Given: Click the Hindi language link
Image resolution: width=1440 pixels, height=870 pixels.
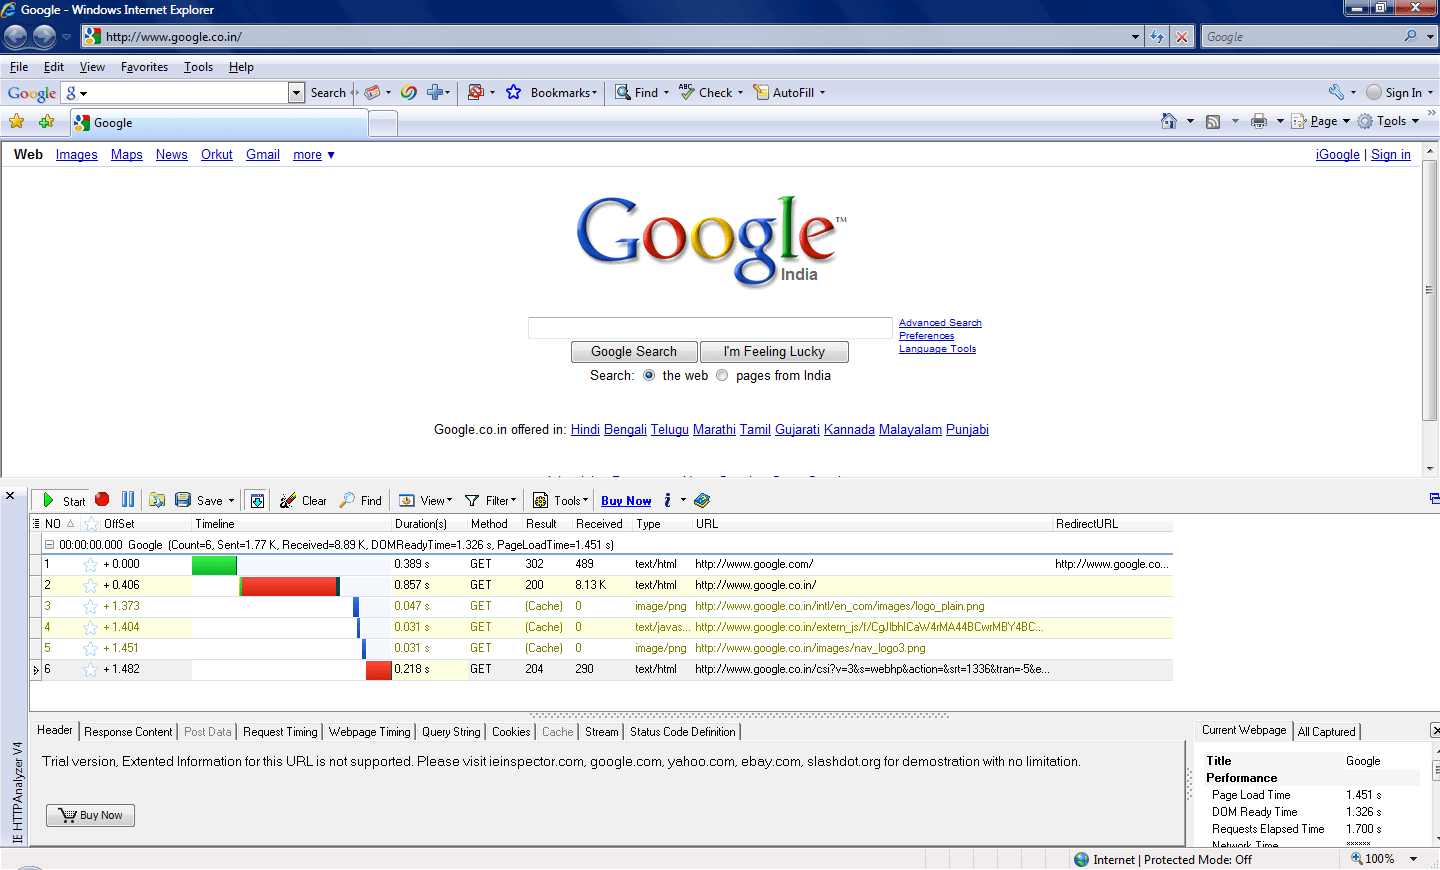Looking at the screenshot, I should tap(585, 430).
